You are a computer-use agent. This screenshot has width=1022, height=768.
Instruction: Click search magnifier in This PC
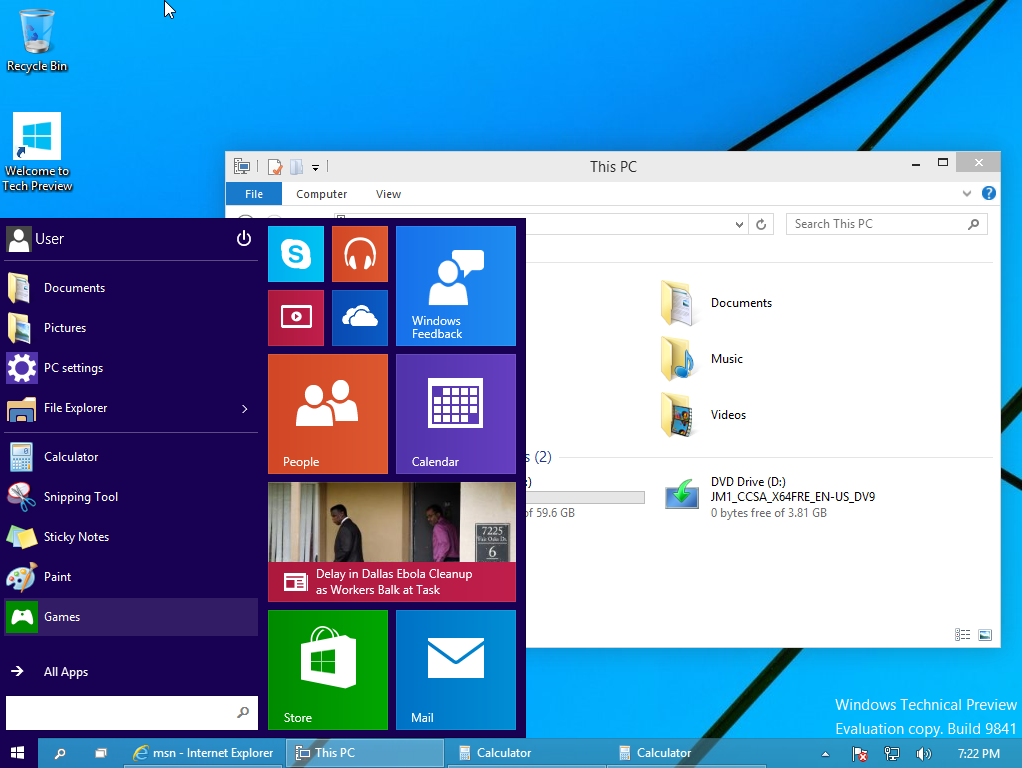point(973,224)
